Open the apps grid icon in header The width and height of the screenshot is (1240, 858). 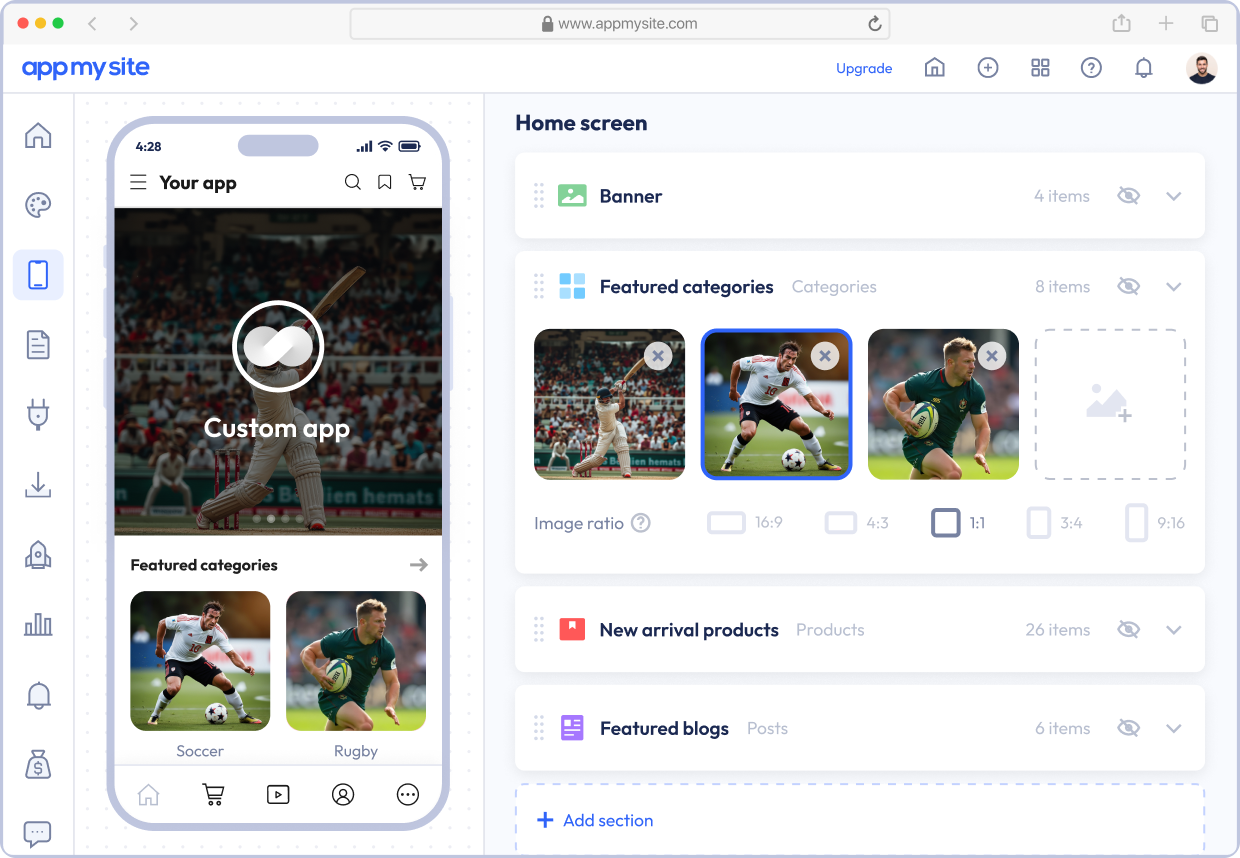[x=1040, y=68]
